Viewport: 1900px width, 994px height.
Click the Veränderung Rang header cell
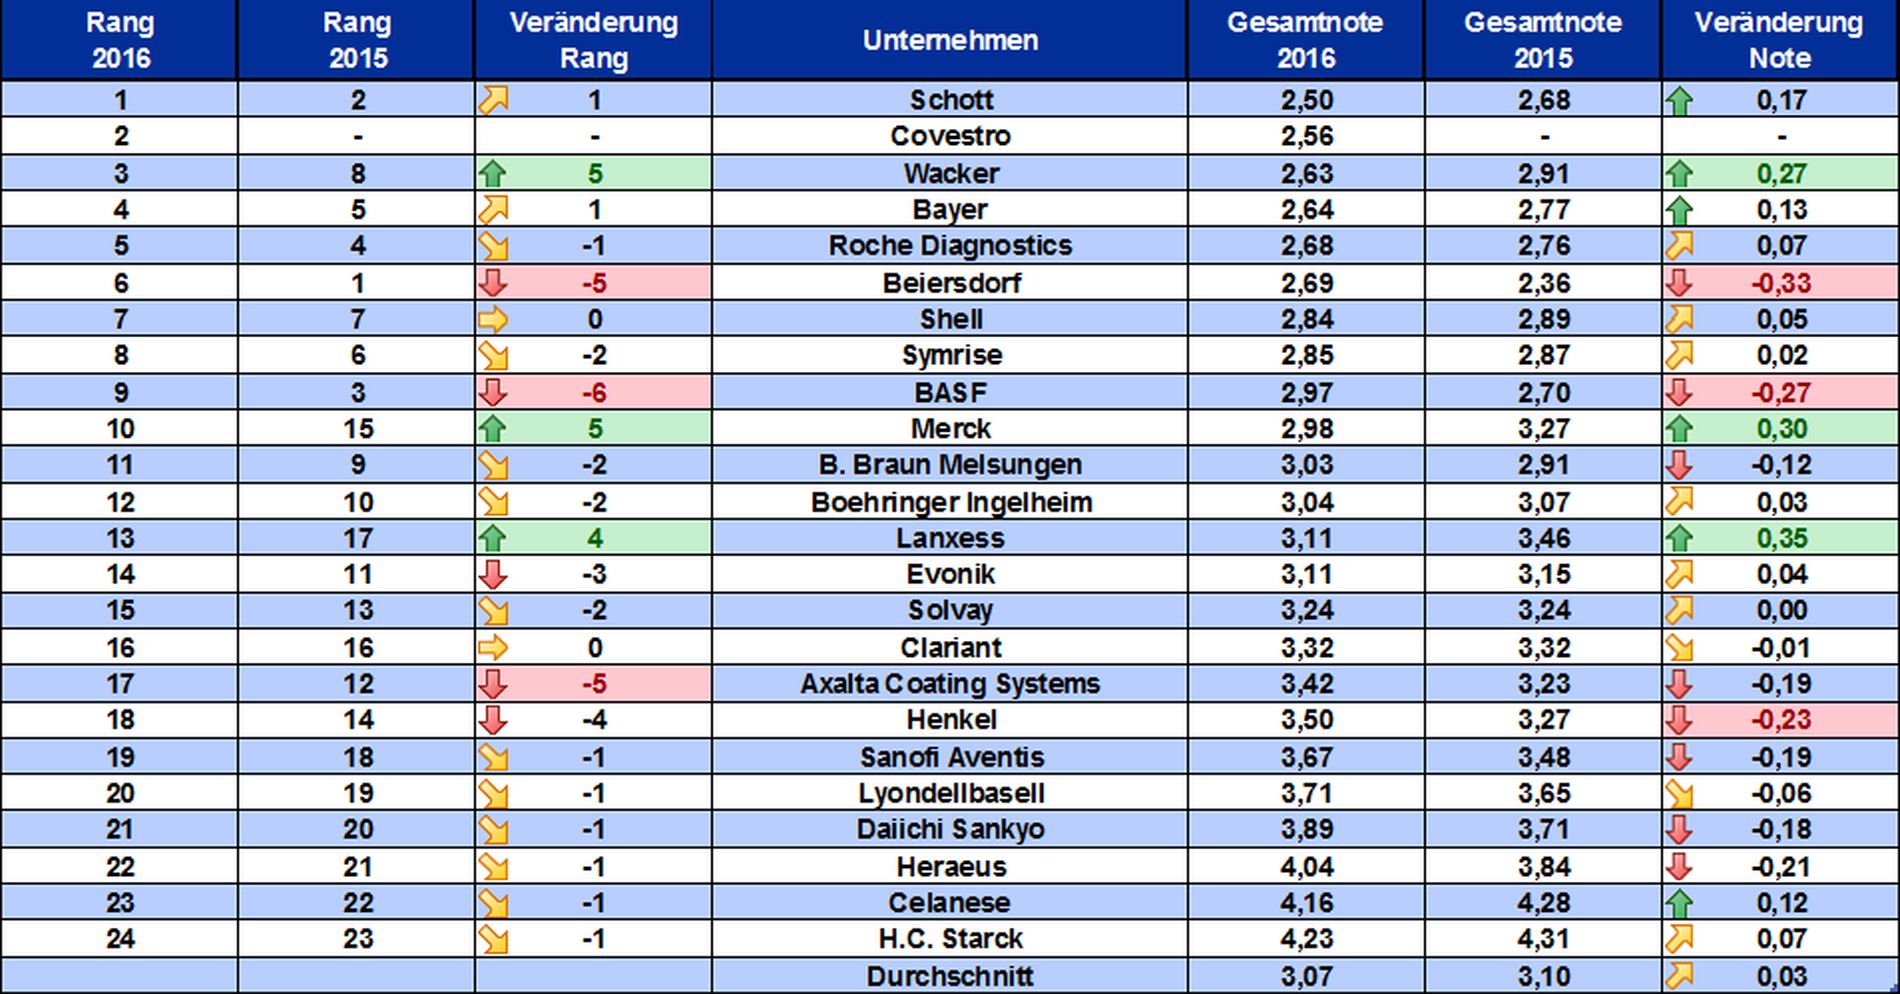[x=593, y=40]
